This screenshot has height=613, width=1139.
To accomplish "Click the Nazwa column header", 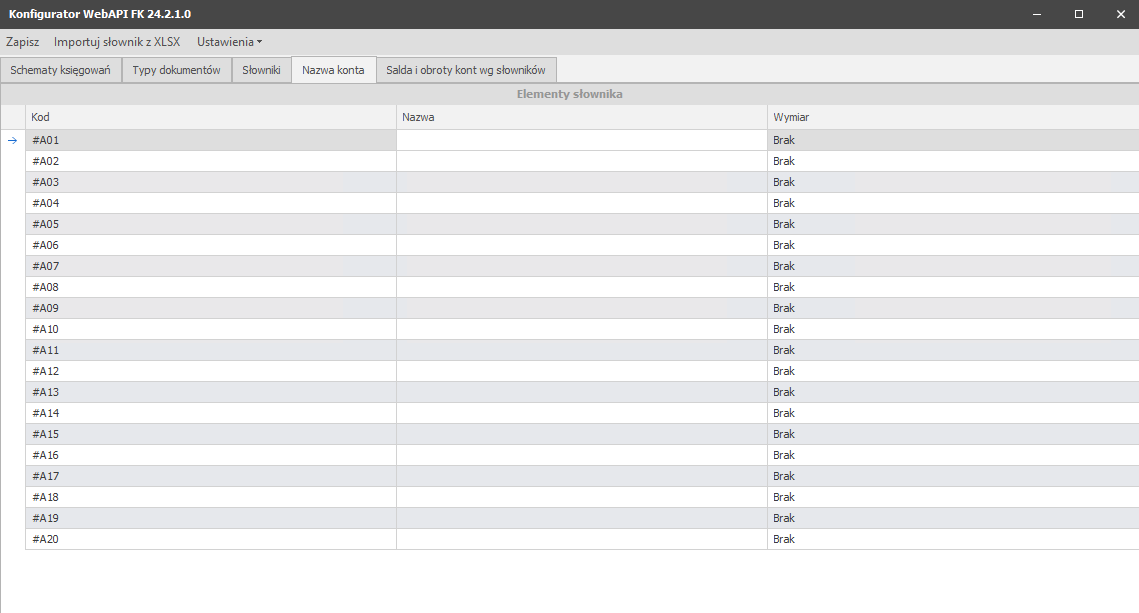I will coord(580,117).
